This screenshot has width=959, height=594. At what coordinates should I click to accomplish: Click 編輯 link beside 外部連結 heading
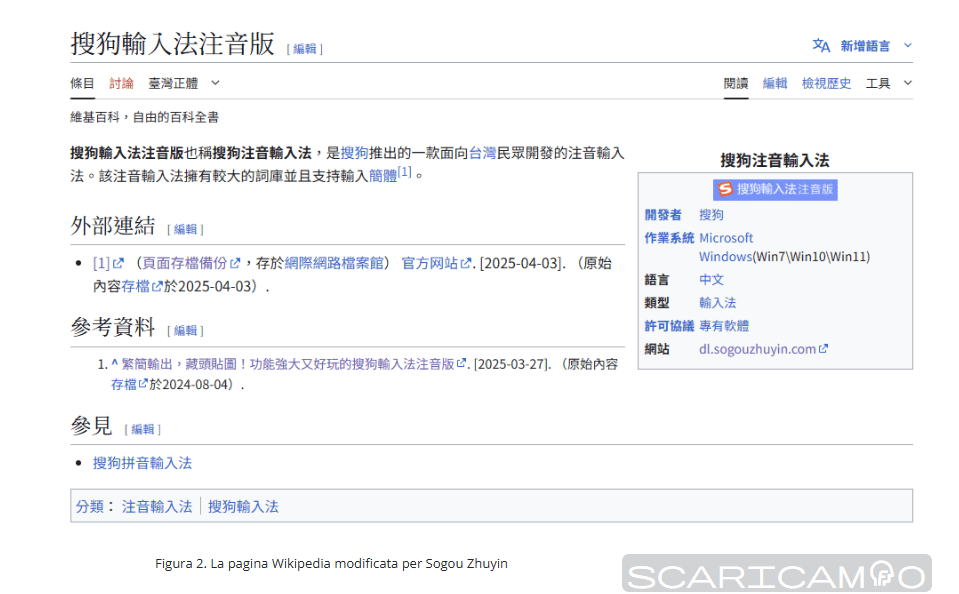[185, 229]
